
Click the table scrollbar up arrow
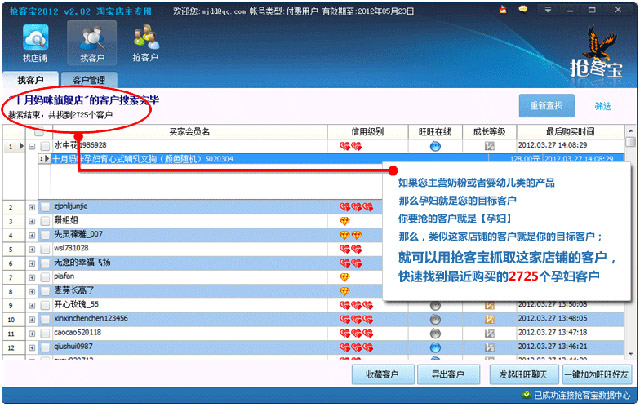pos(631,131)
